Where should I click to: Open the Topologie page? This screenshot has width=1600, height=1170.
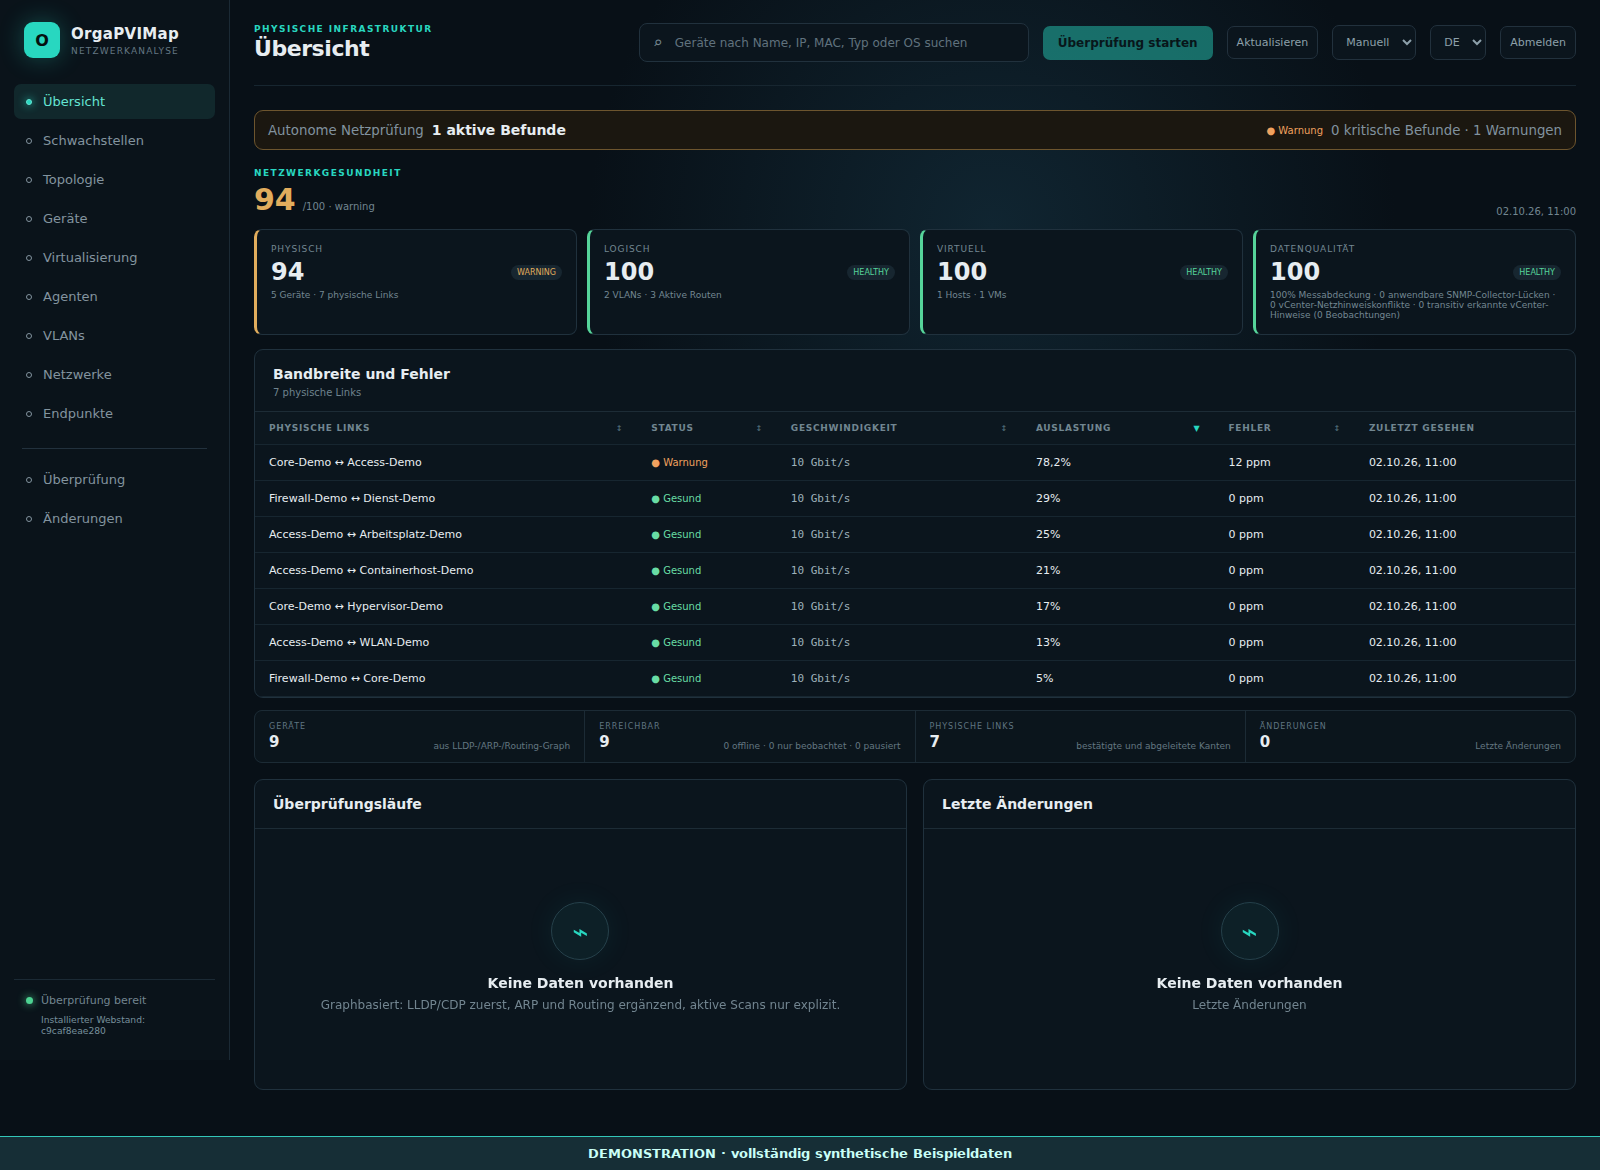click(x=114, y=180)
